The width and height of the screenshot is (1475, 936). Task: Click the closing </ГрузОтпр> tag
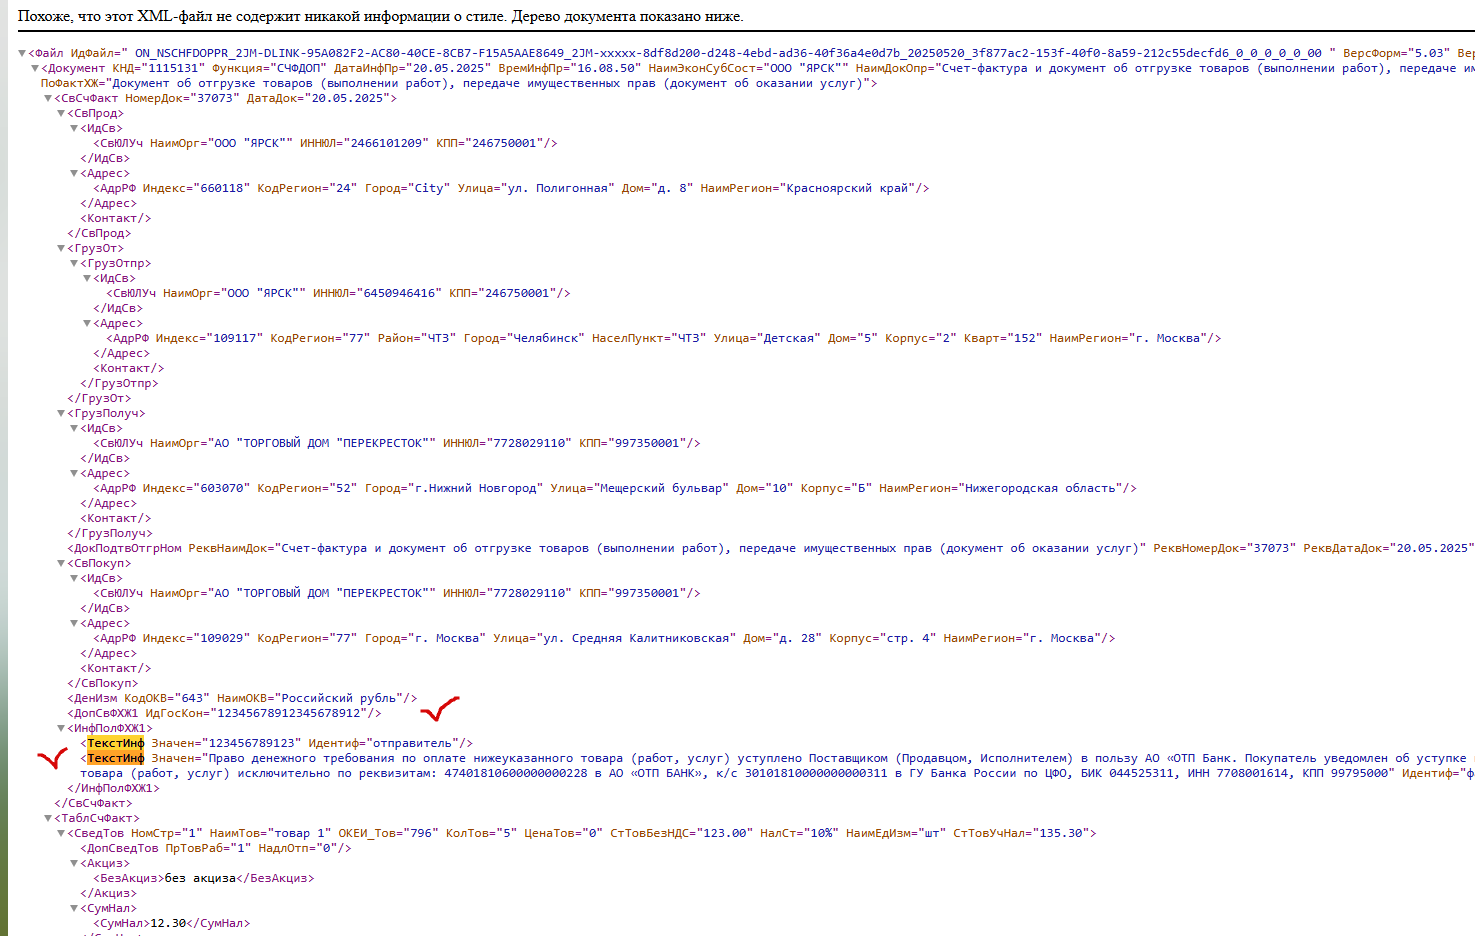[x=119, y=383]
